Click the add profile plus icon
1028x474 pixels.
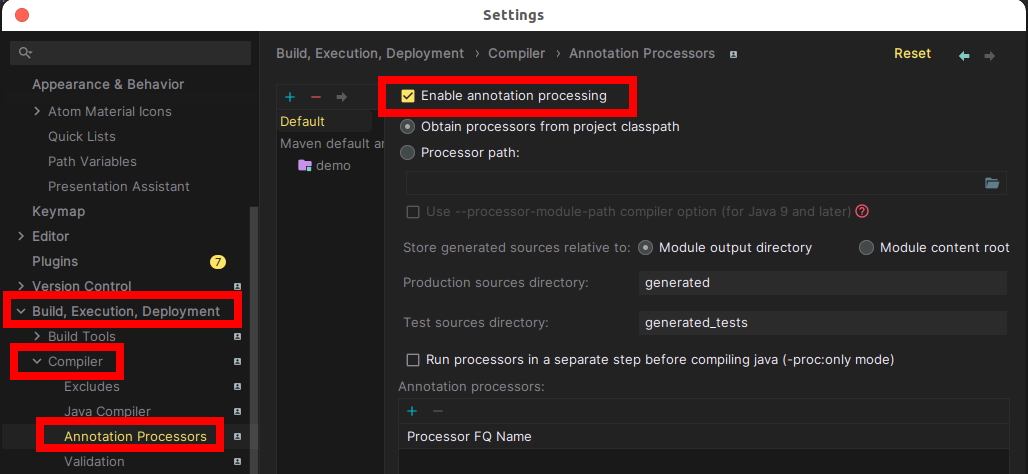(x=290, y=97)
